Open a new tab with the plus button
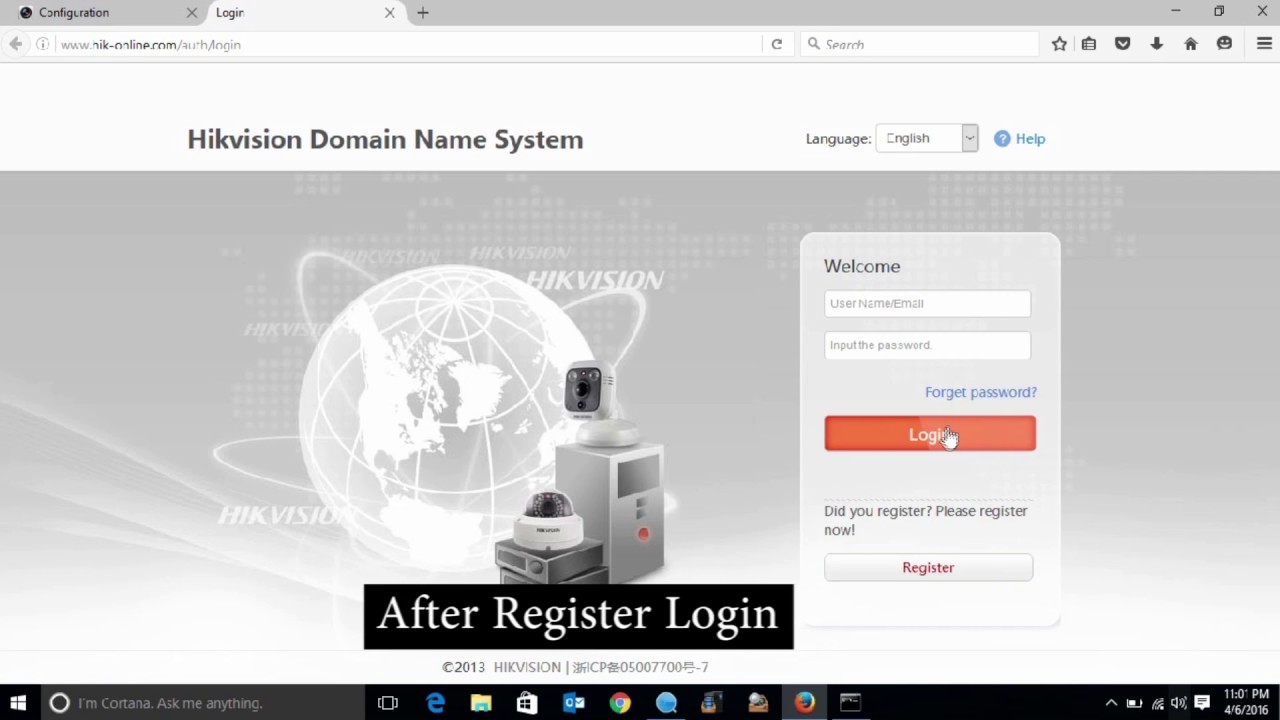 [x=423, y=13]
